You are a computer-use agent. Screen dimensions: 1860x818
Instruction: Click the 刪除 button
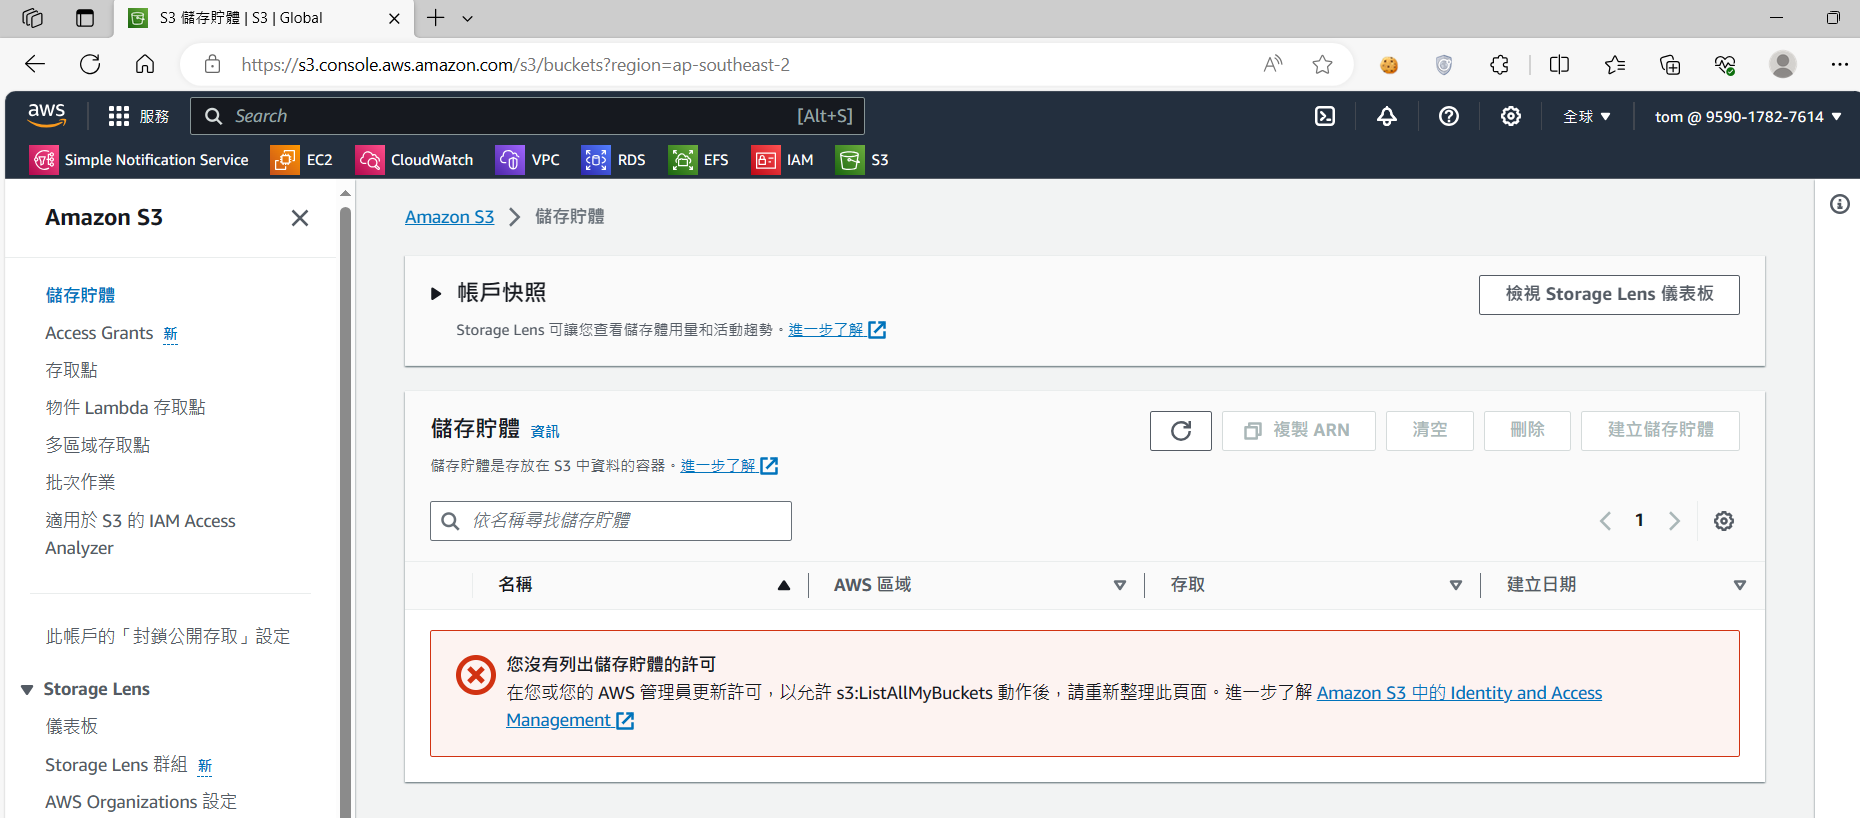[1527, 431]
